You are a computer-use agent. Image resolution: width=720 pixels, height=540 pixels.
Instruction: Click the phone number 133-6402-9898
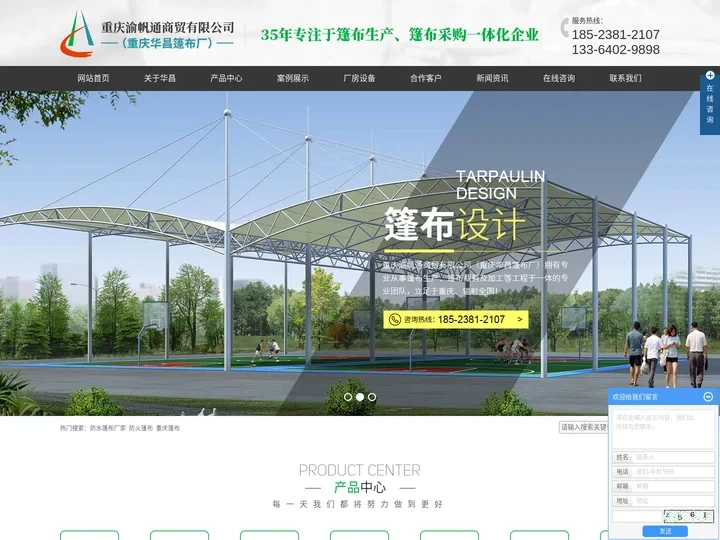[615, 50]
